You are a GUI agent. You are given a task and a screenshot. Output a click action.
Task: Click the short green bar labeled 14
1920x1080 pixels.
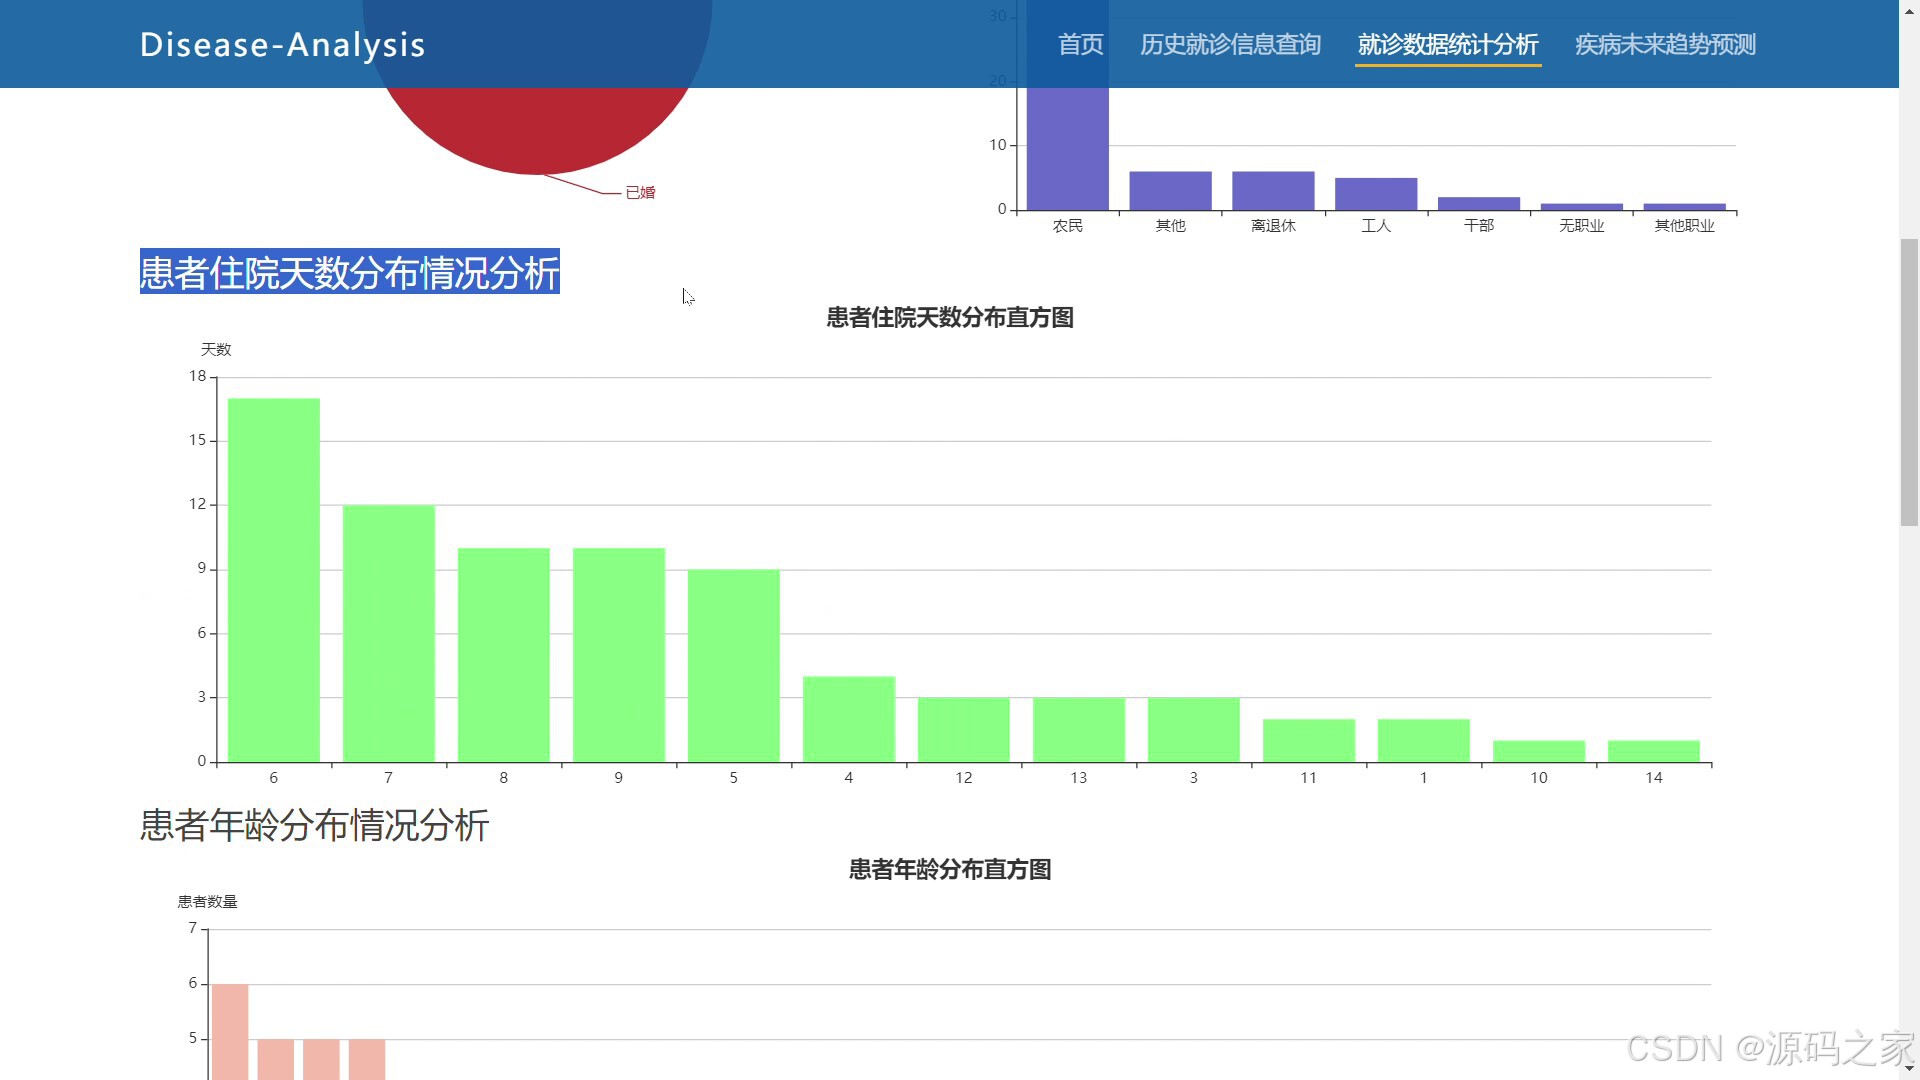tap(1653, 751)
